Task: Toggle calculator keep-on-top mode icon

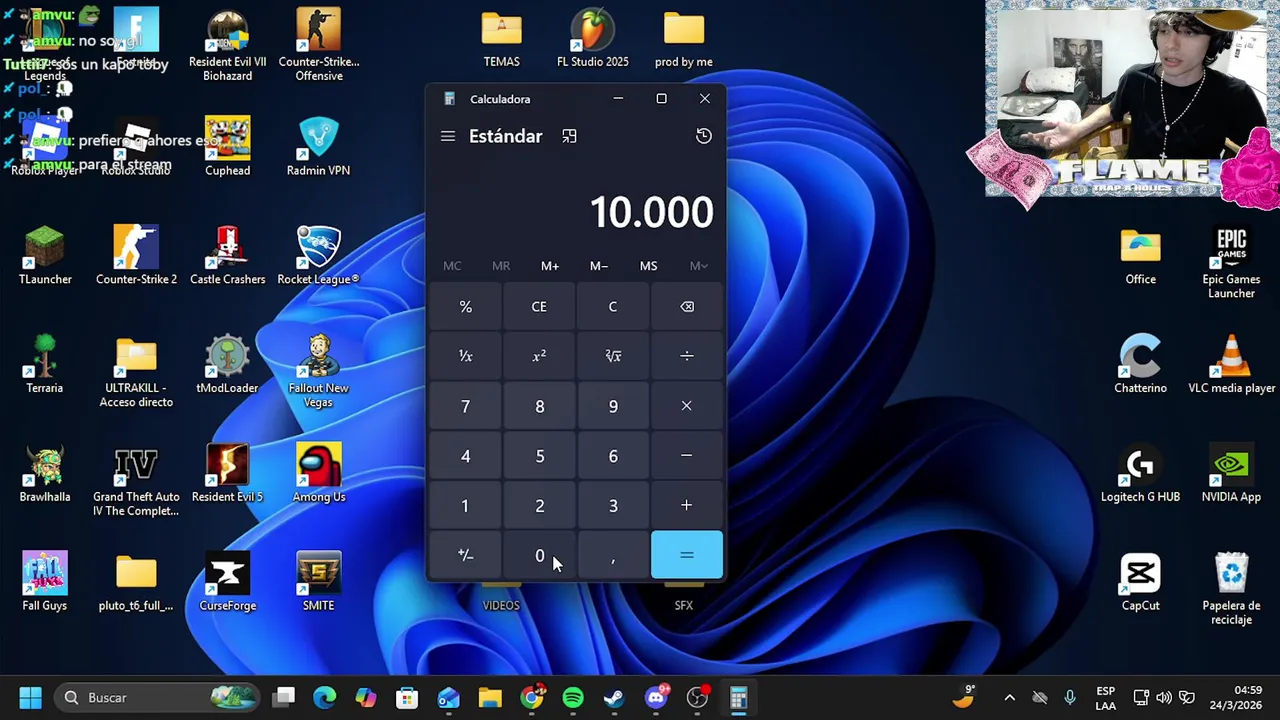Action: [569, 136]
